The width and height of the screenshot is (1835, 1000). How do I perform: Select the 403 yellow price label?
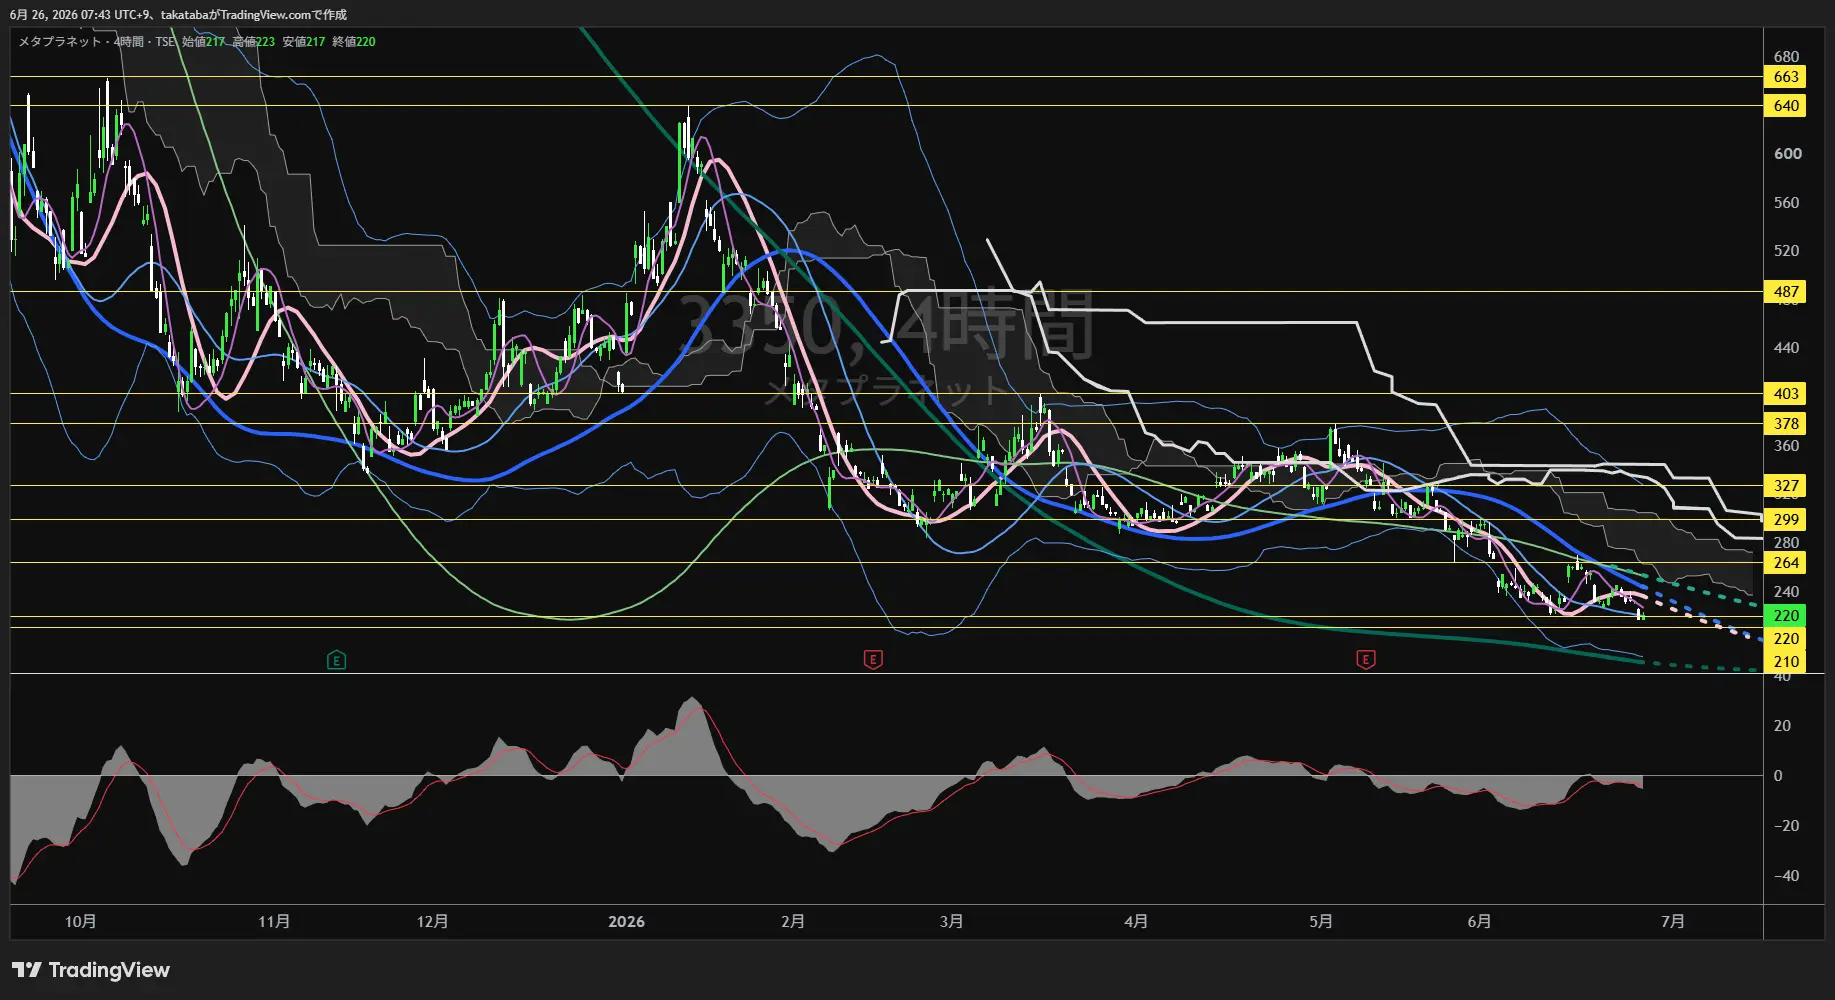1785,394
